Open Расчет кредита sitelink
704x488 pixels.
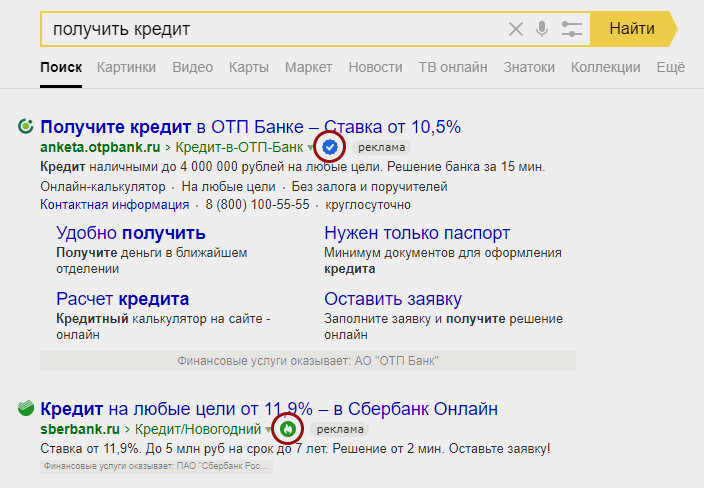click(123, 299)
